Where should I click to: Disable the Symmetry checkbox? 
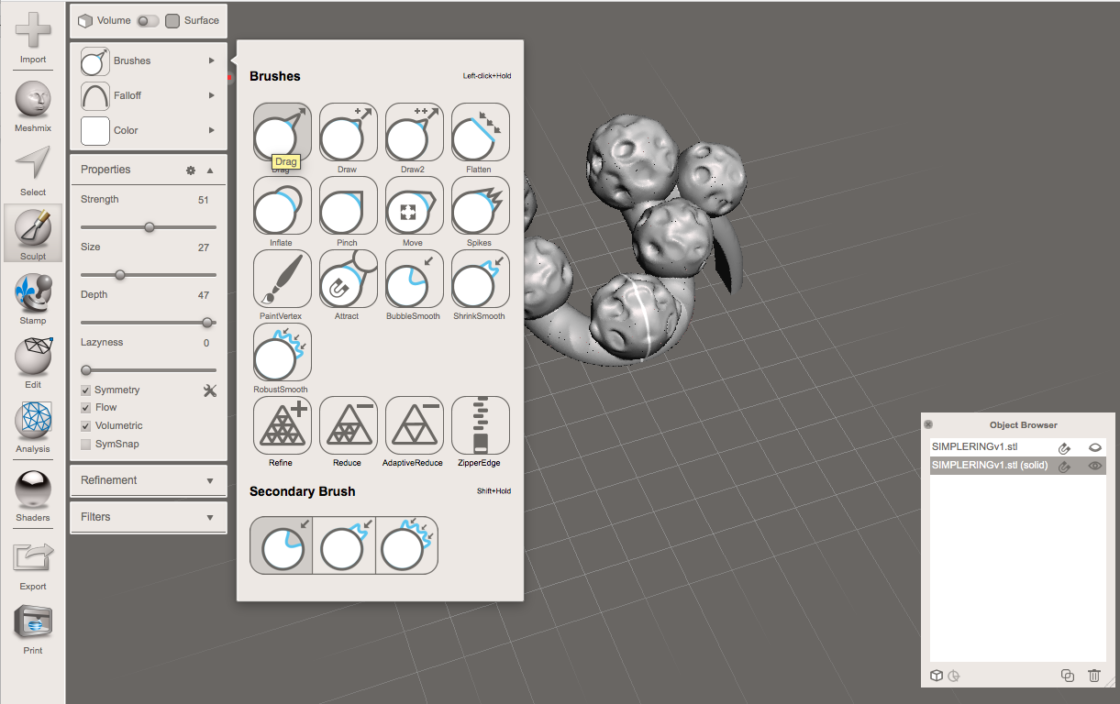click(x=85, y=390)
